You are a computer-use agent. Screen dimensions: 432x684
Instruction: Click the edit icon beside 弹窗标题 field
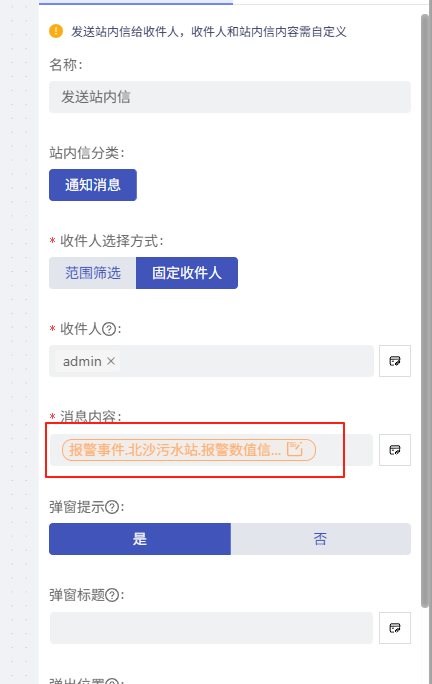(x=394, y=628)
